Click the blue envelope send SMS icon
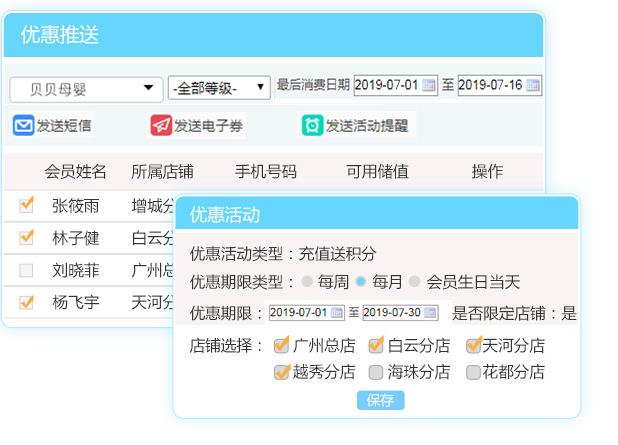The width and height of the screenshot is (618, 445). 23,125
